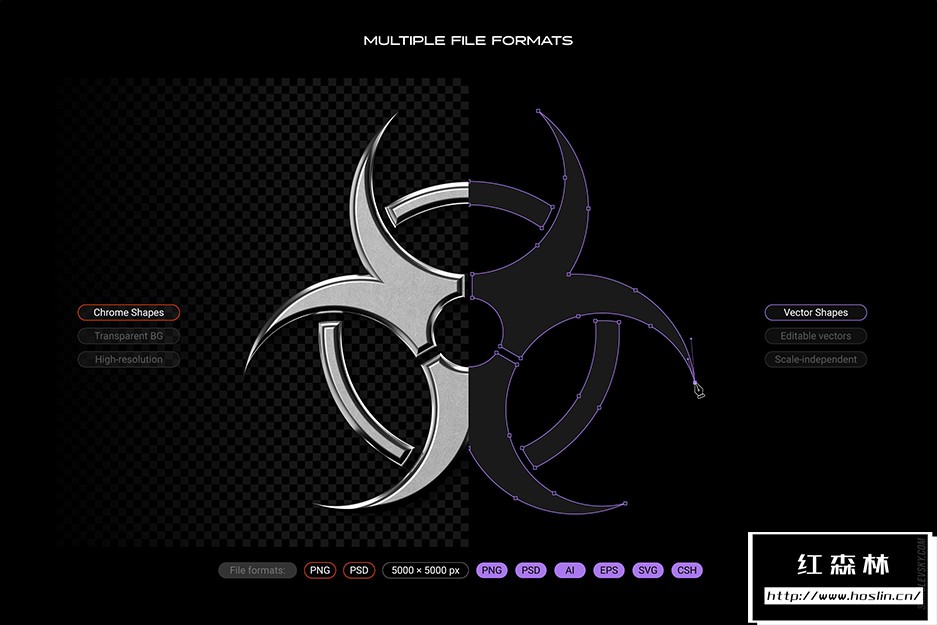This screenshot has height=625, width=937.
Task: Open the http://www.hoslin.cn/ link
Action: point(844,596)
